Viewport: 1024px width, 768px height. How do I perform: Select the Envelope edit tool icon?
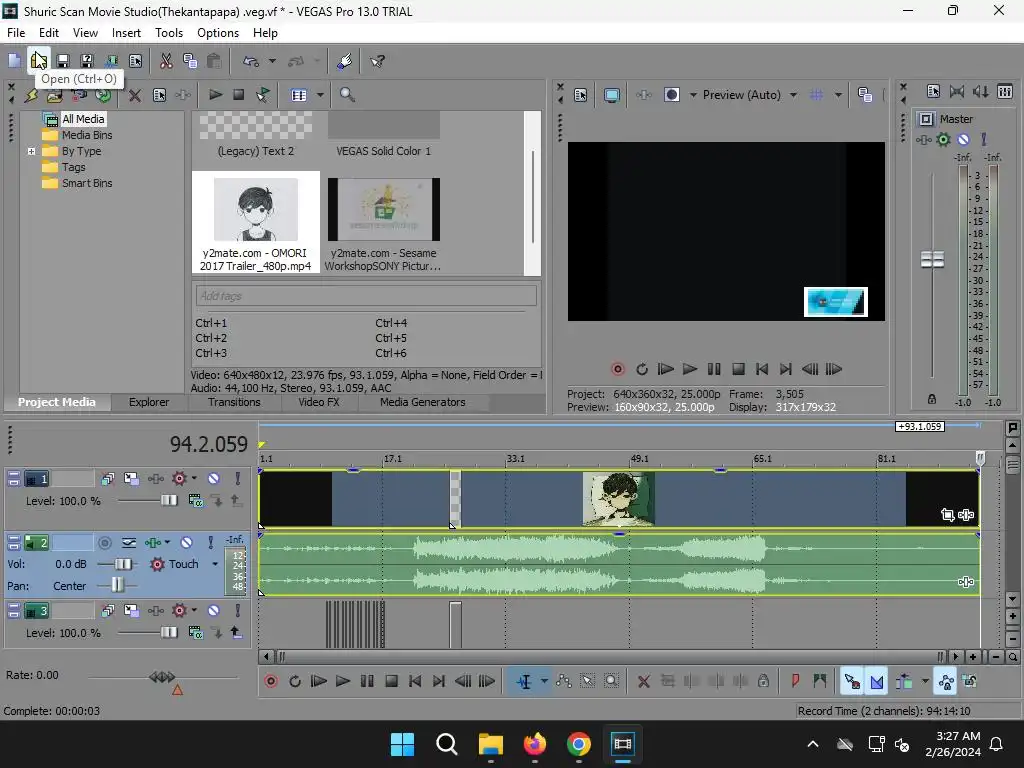tap(564, 681)
